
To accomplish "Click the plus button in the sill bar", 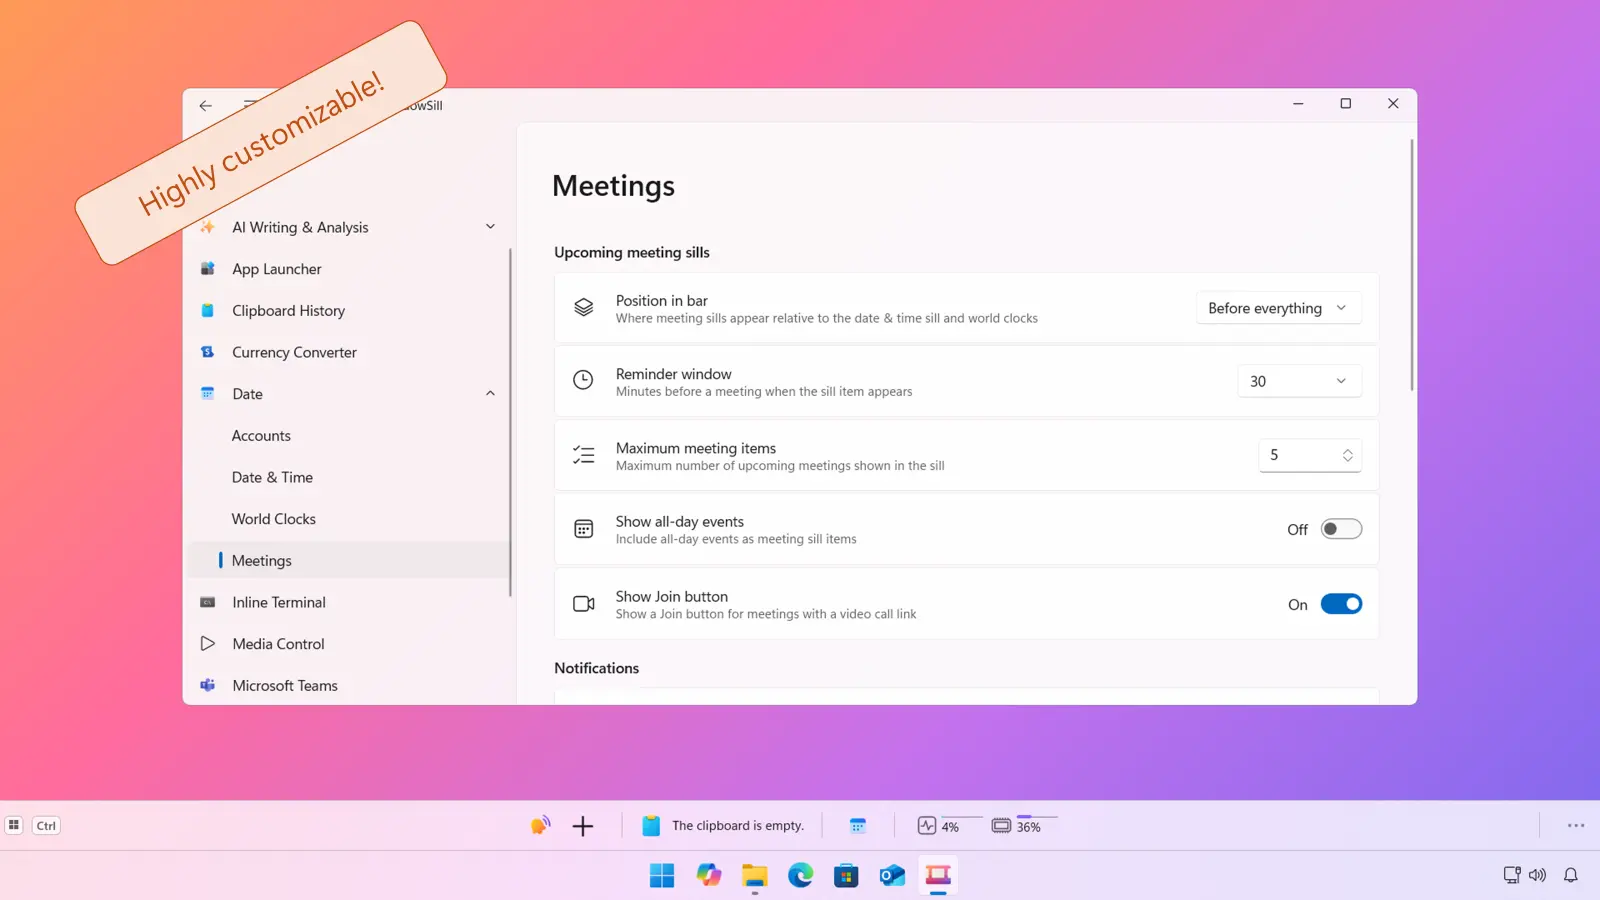I will coord(583,826).
